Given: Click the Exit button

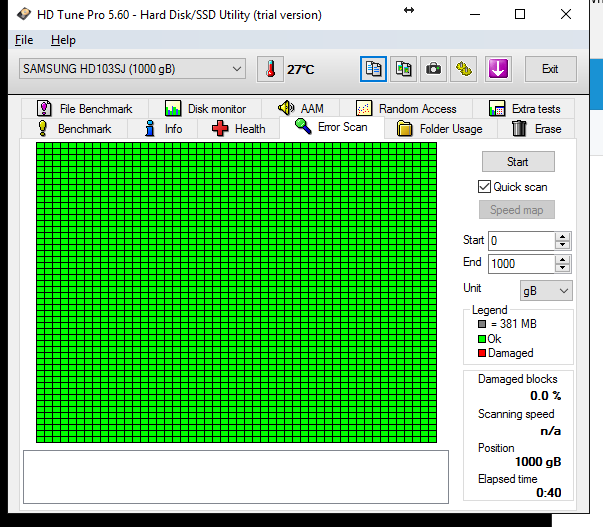Looking at the screenshot, I should point(551,69).
